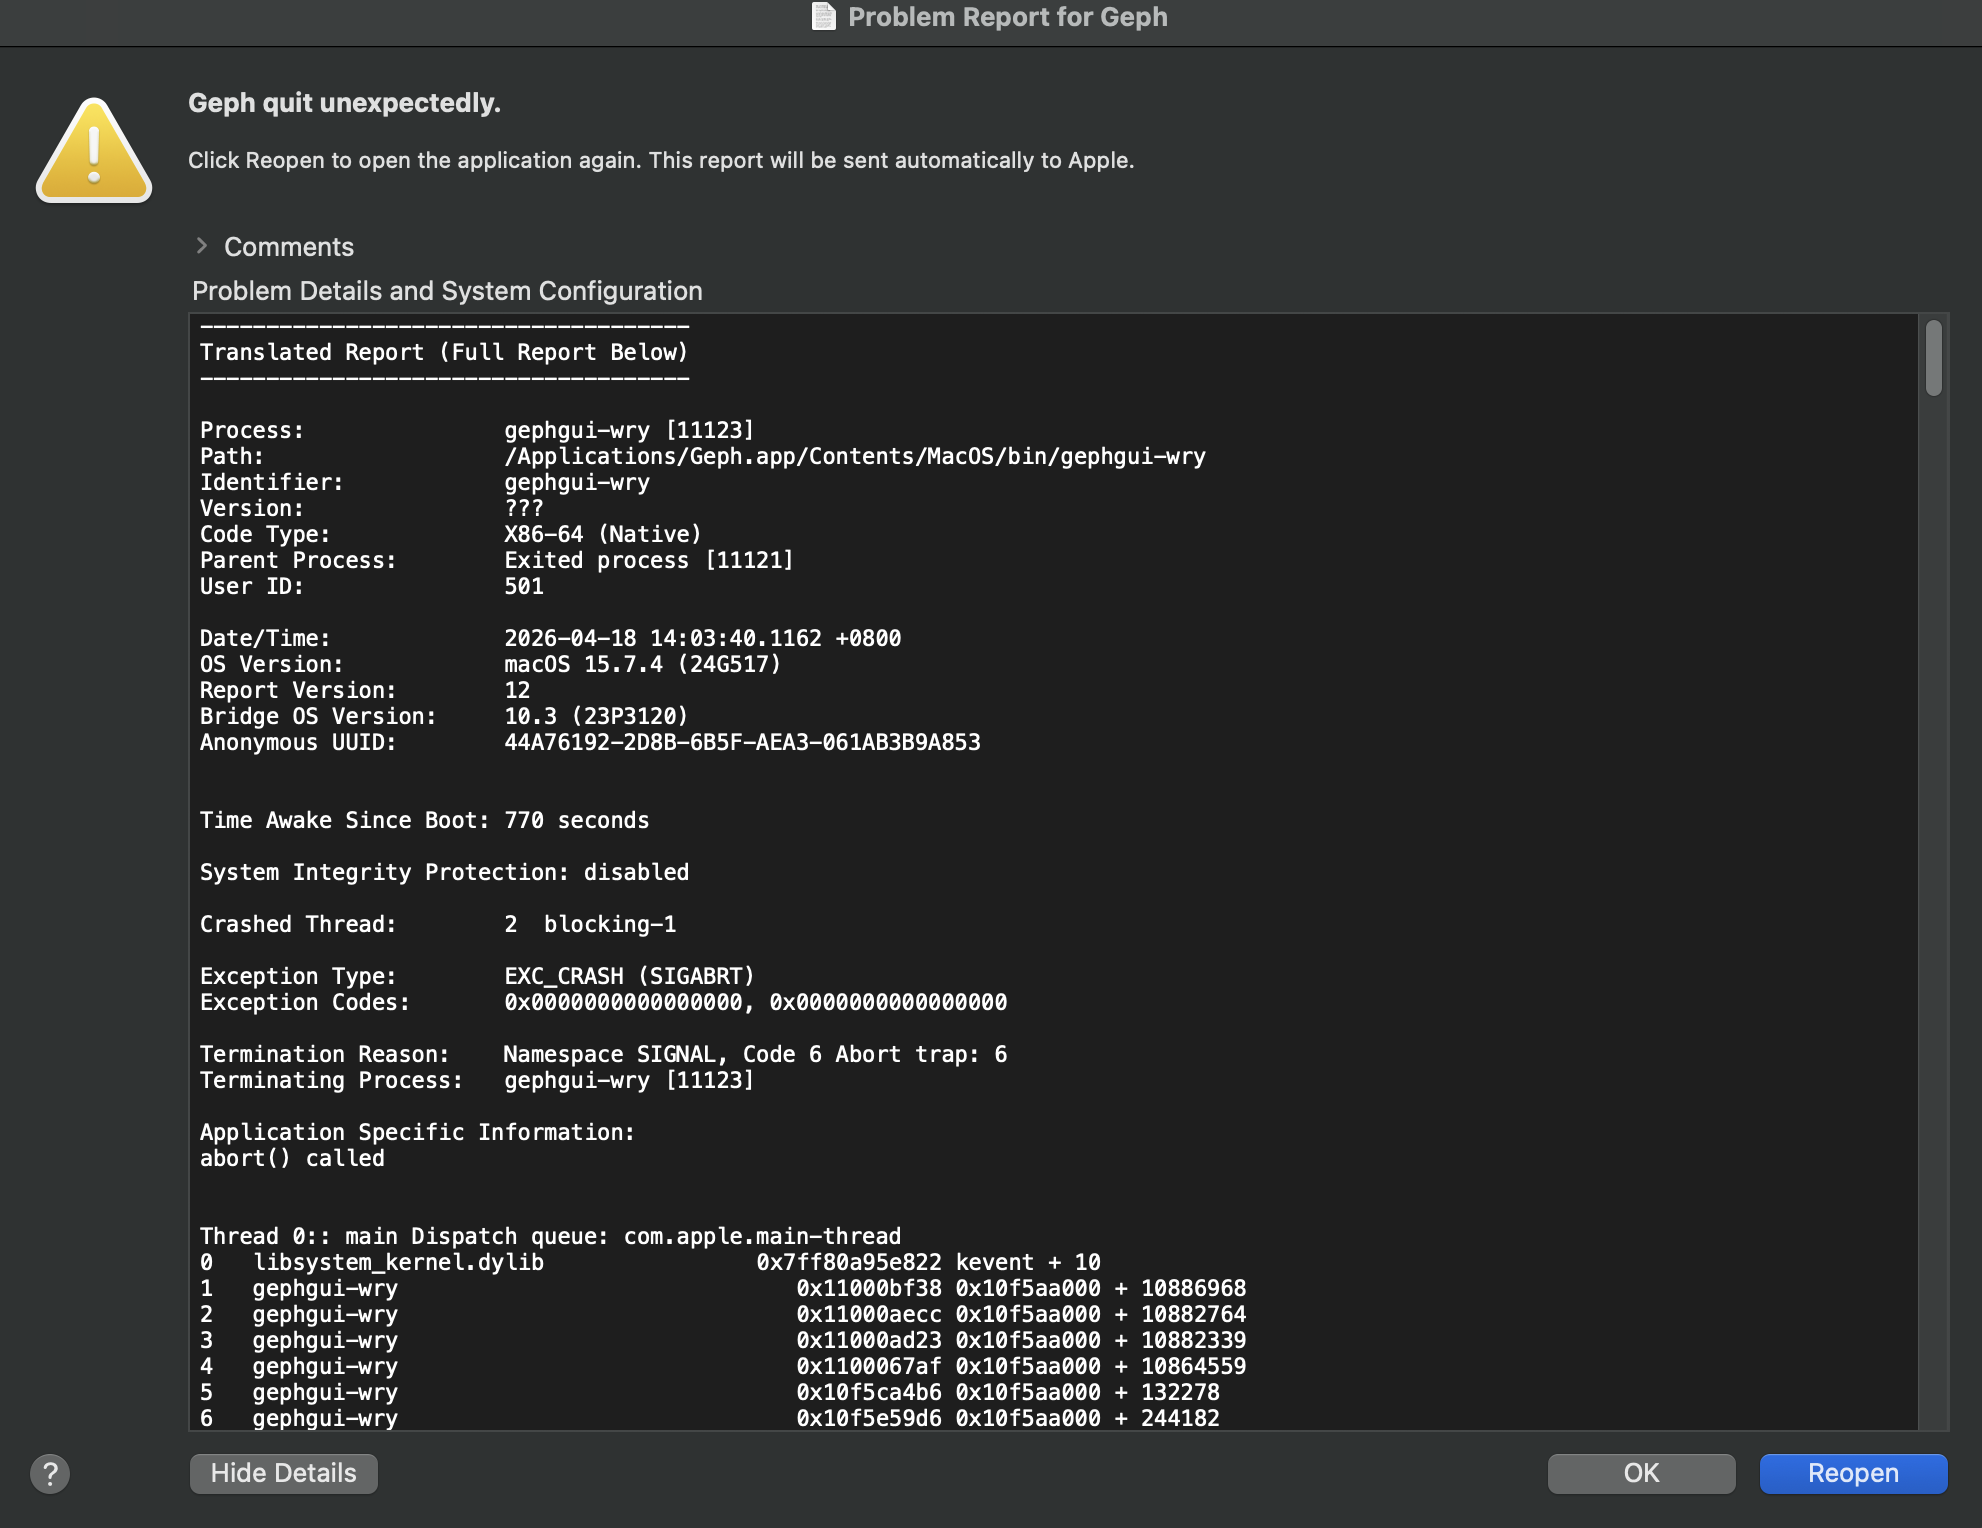Click the scrollbar track below the thumb
1982x1528 pixels.
tap(1934, 900)
